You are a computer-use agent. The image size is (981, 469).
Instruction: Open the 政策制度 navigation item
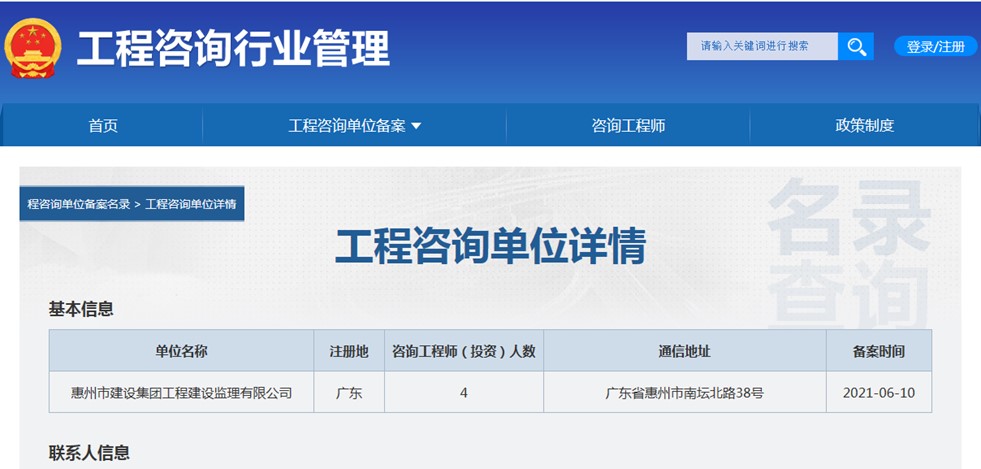point(865,126)
